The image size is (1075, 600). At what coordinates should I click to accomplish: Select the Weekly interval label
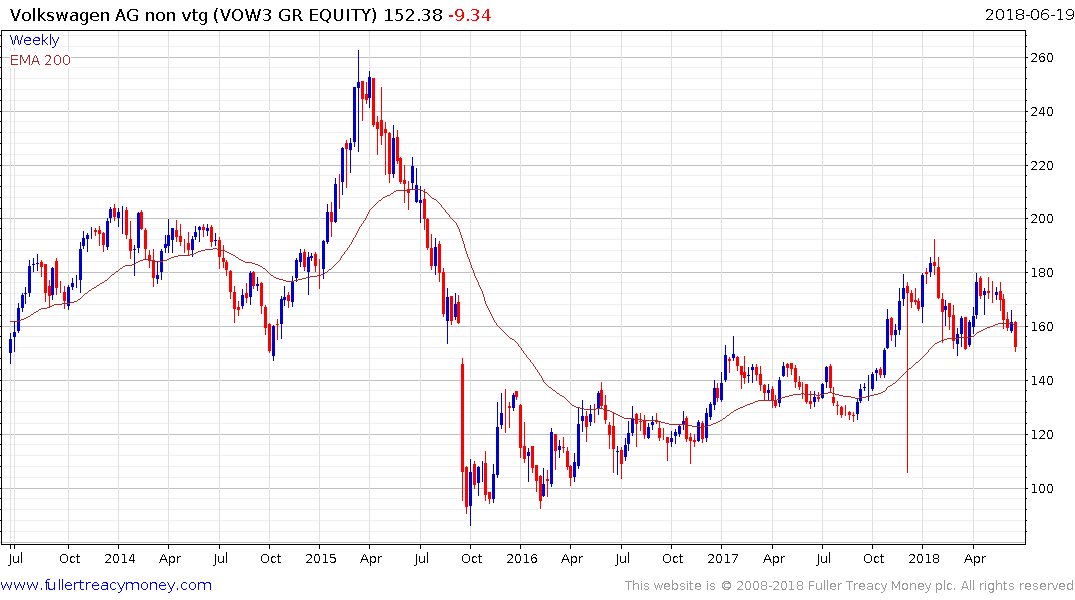(34, 40)
